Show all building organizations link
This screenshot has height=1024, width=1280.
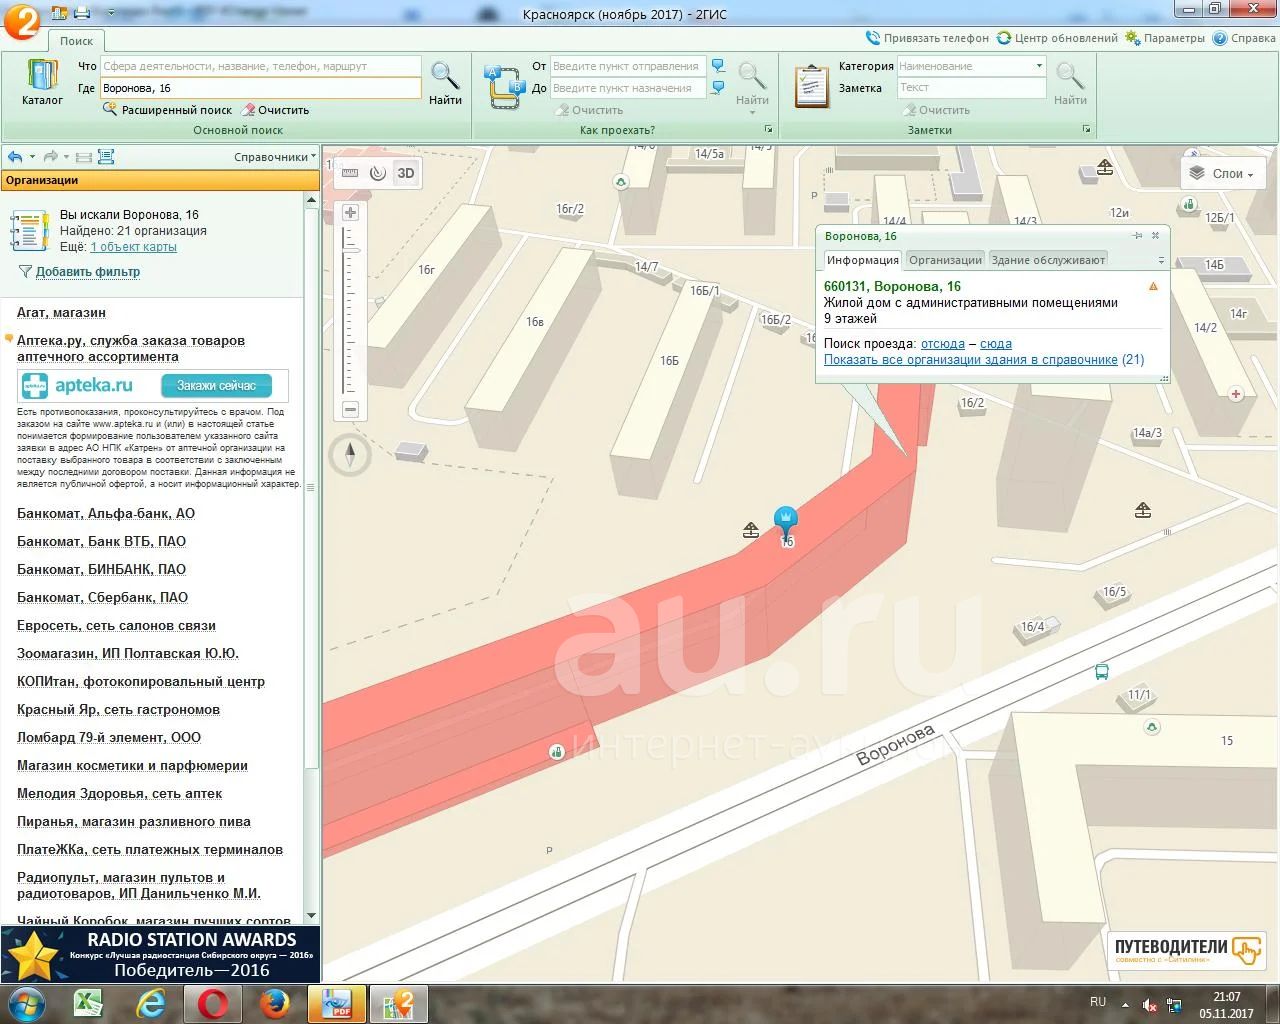pyautogui.click(x=970, y=360)
